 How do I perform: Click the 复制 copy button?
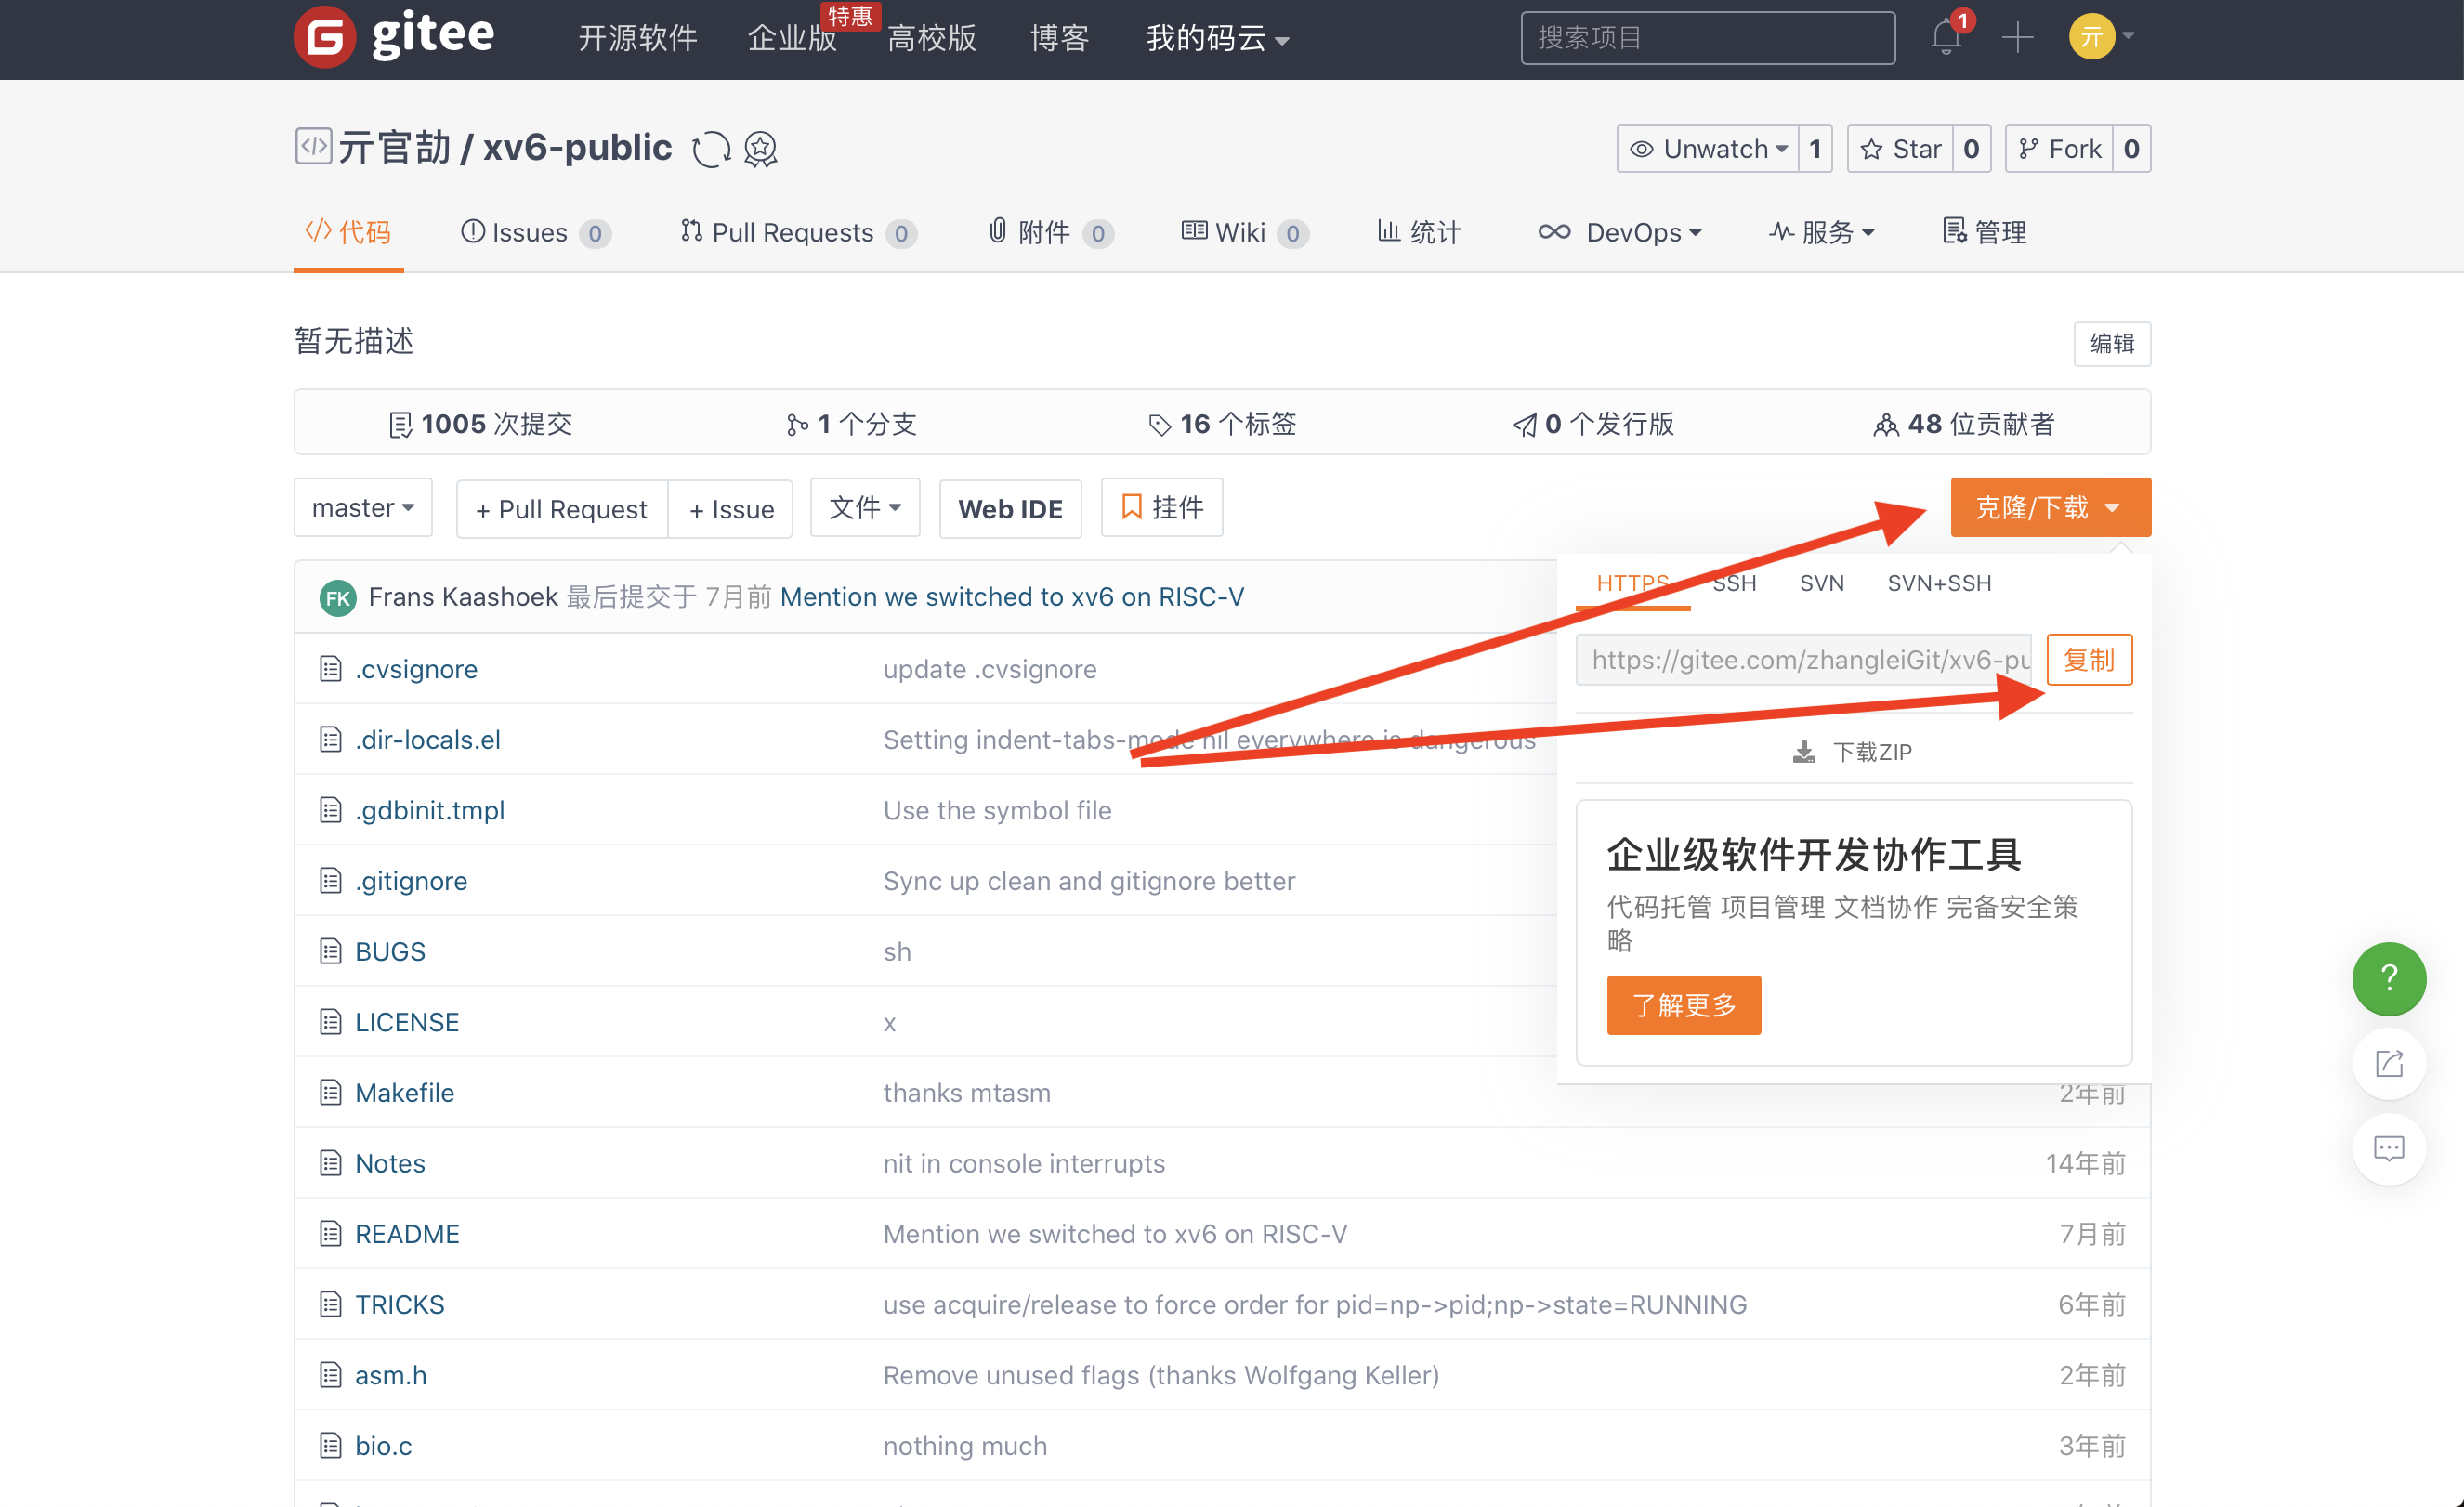click(x=2089, y=660)
